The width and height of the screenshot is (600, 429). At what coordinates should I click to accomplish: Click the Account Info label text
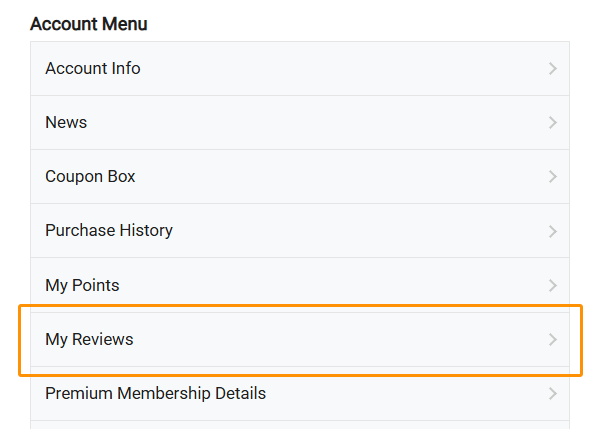click(93, 69)
